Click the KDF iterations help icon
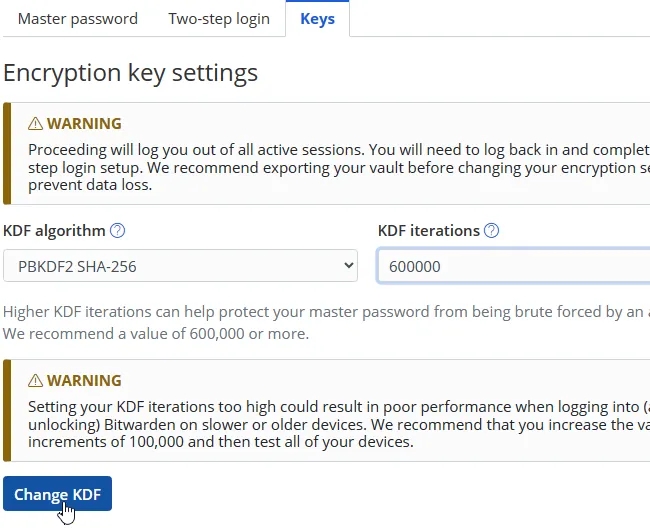The width and height of the screenshot is (650, 528). click(x=492, y=230)
